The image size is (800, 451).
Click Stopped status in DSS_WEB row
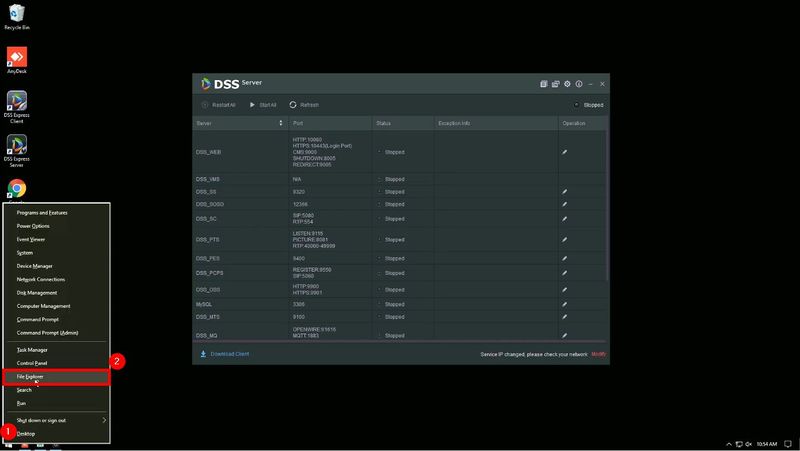point(394,152)
